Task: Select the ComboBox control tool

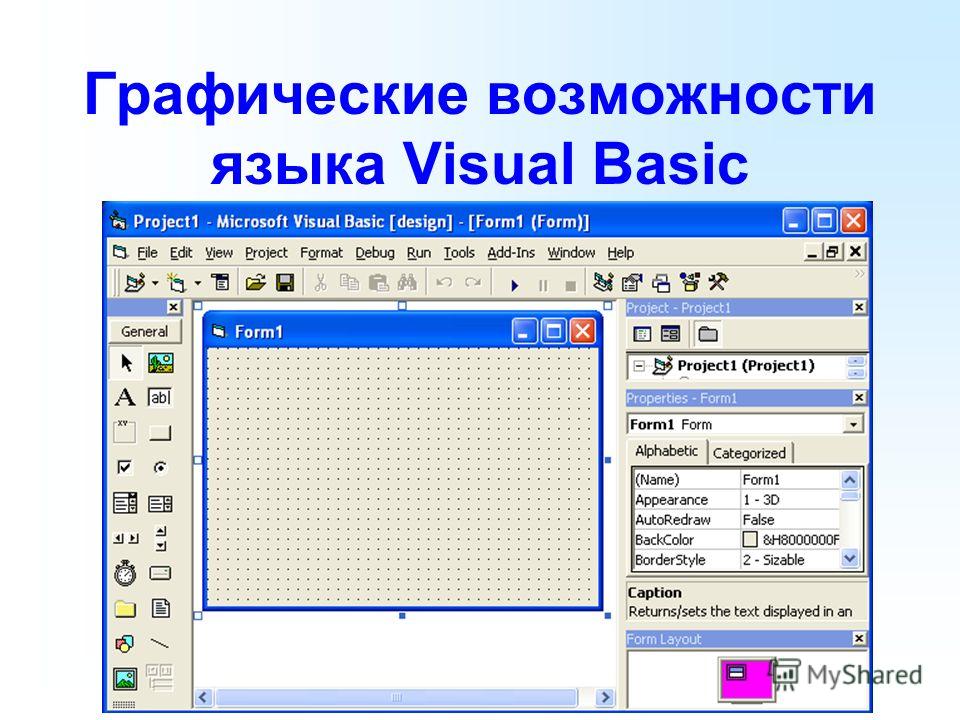Action: point(125,503)
